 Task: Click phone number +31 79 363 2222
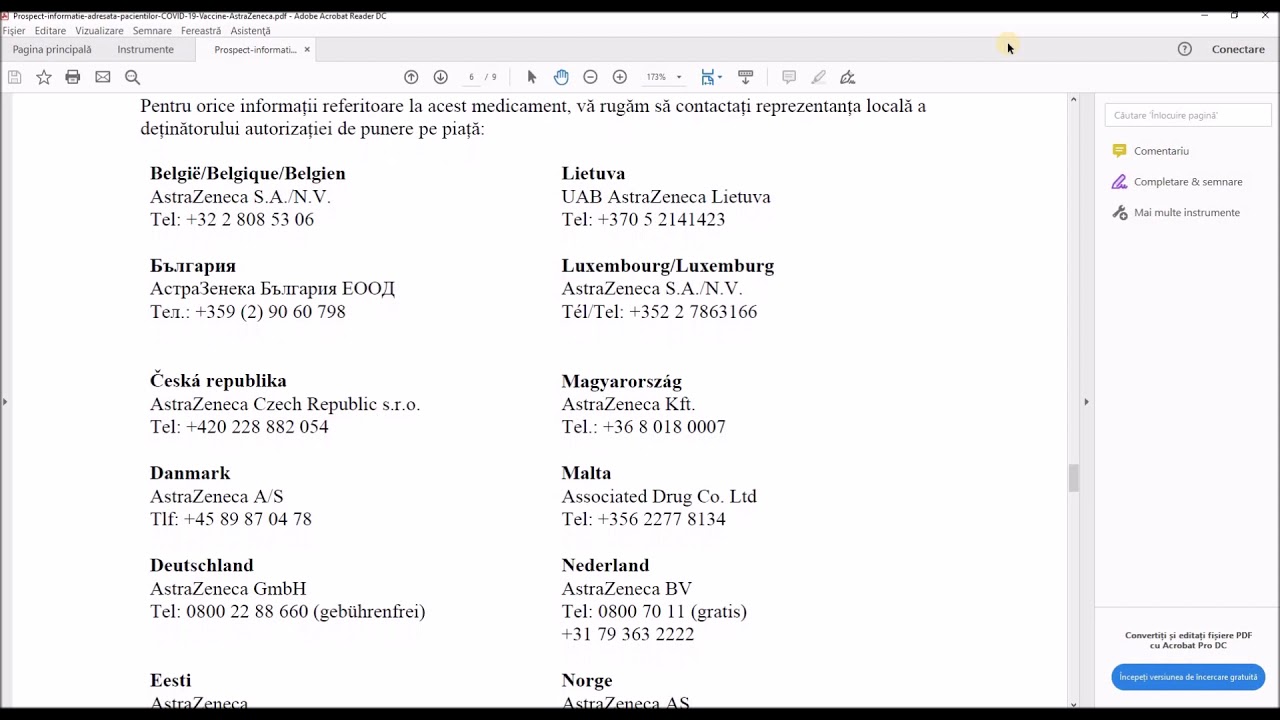628,635
